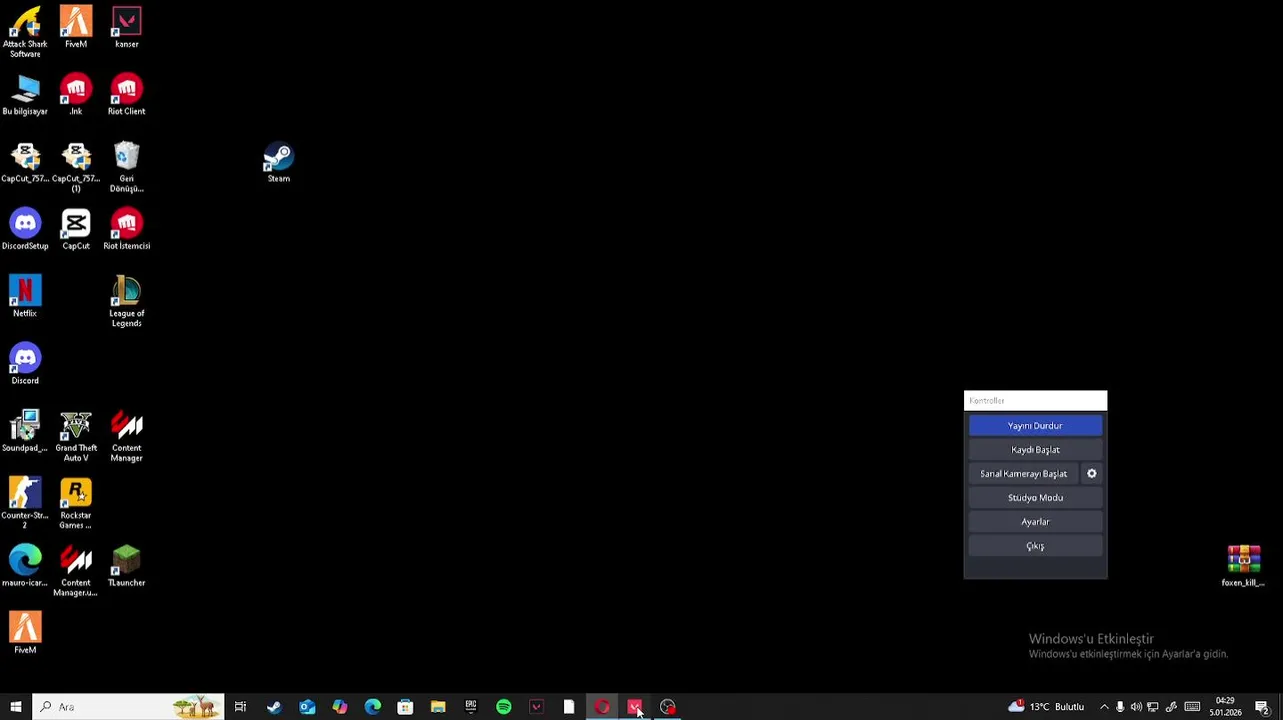Click the Kaydı Başlat button
This screenshot has width=1283, height=720.
[x=1035, y=450]
